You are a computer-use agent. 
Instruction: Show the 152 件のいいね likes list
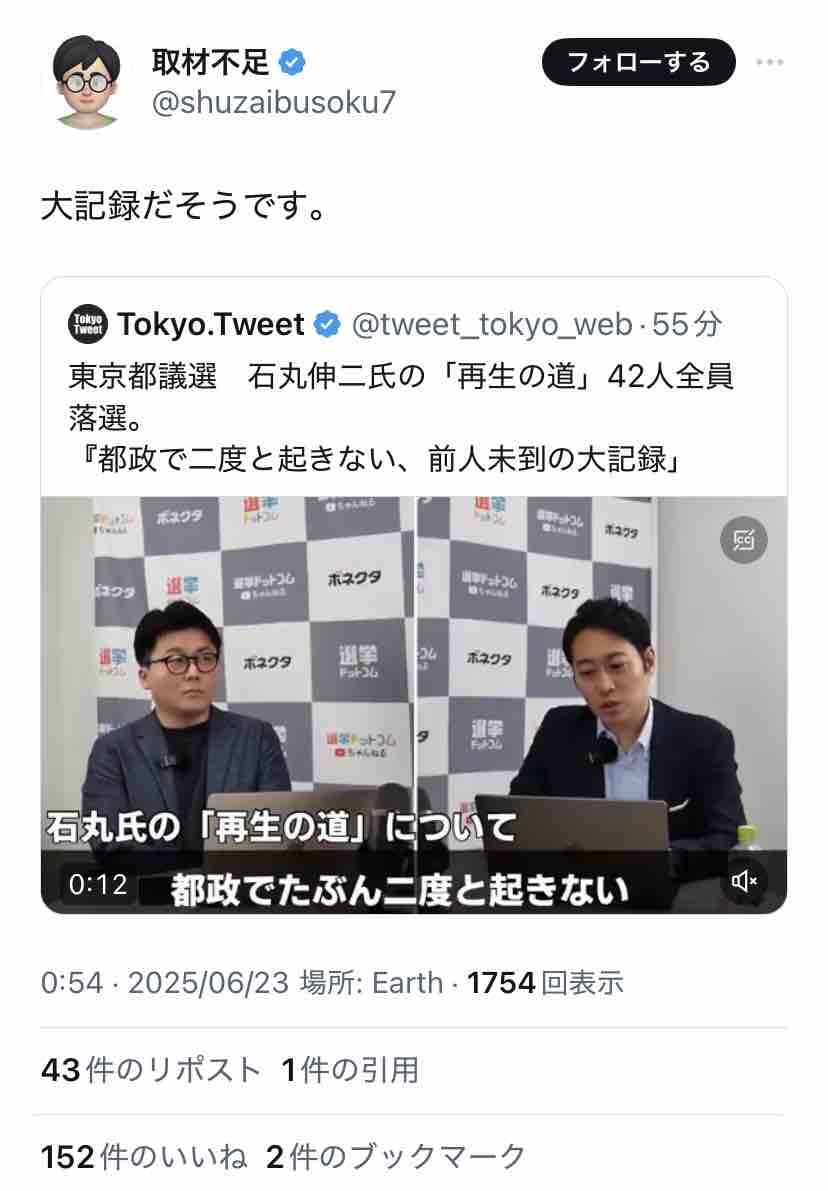(x=144, y=1157)
